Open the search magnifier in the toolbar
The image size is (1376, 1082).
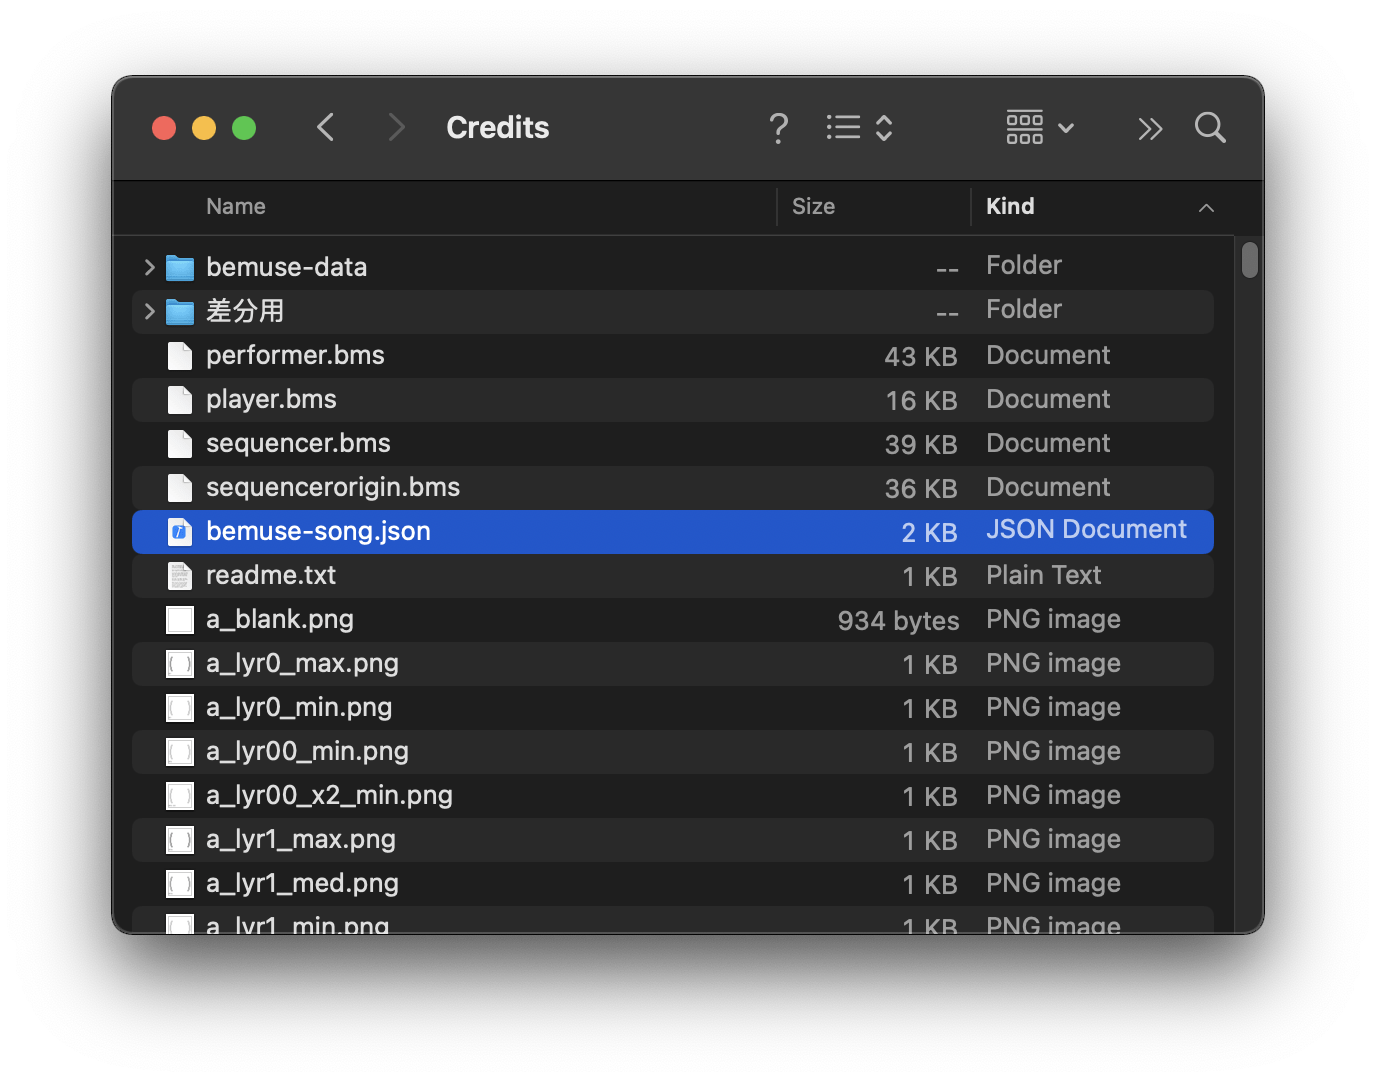[x=1209, y=128]
